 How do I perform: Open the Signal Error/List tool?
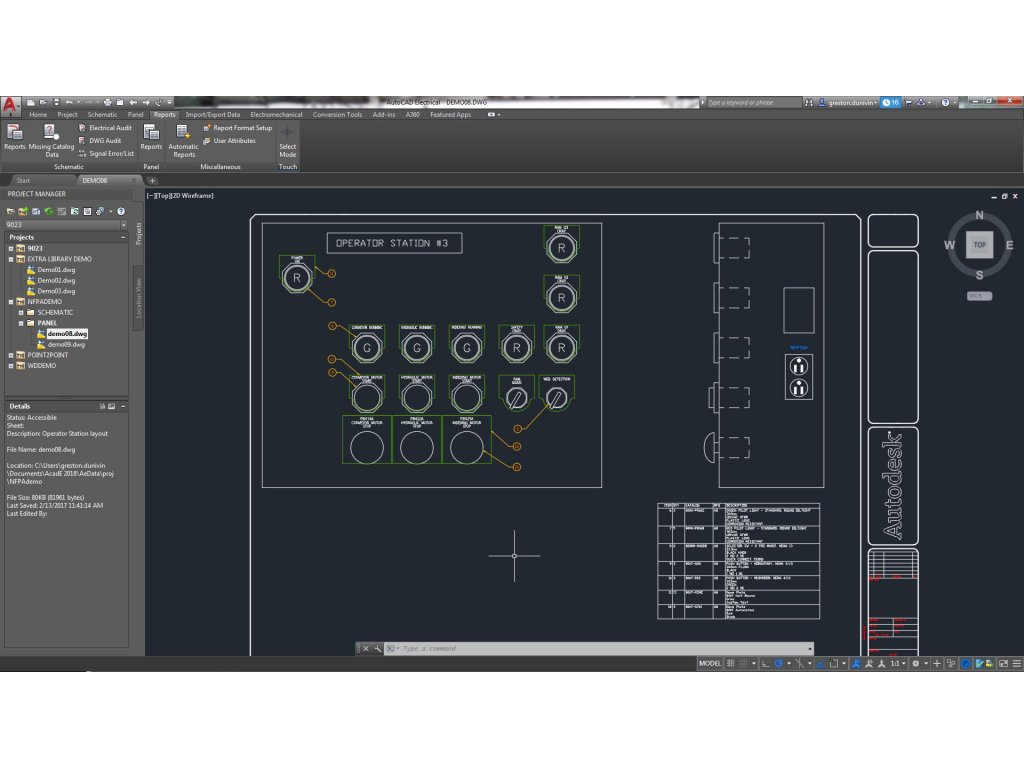click(106, 153)
